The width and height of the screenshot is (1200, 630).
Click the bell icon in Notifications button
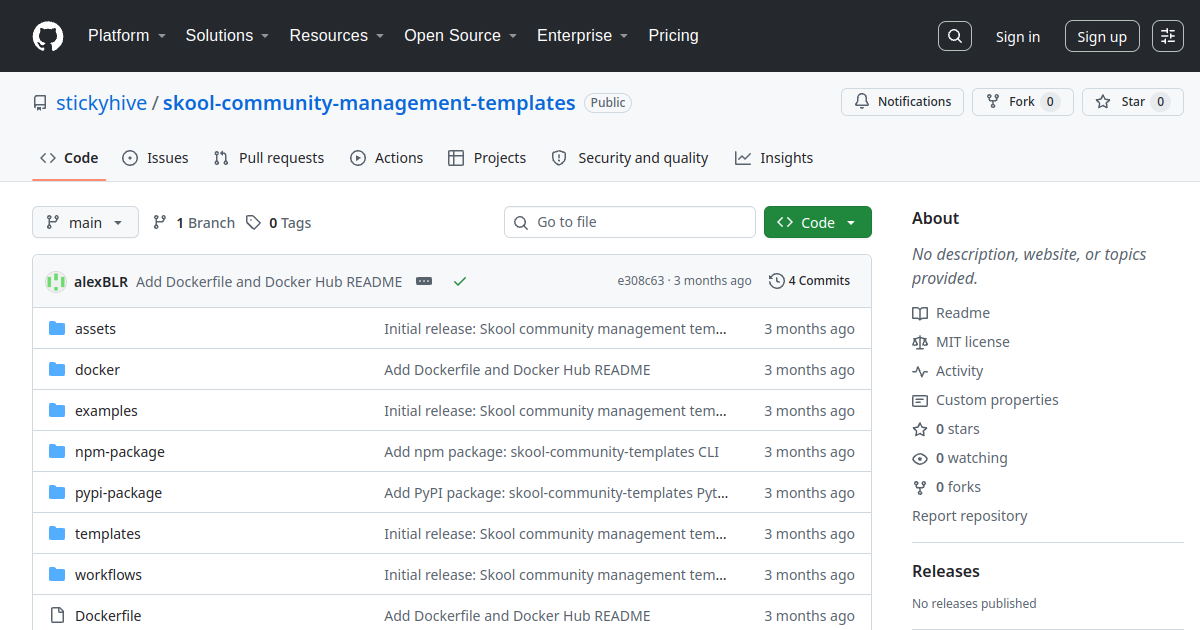click(862, 102)
